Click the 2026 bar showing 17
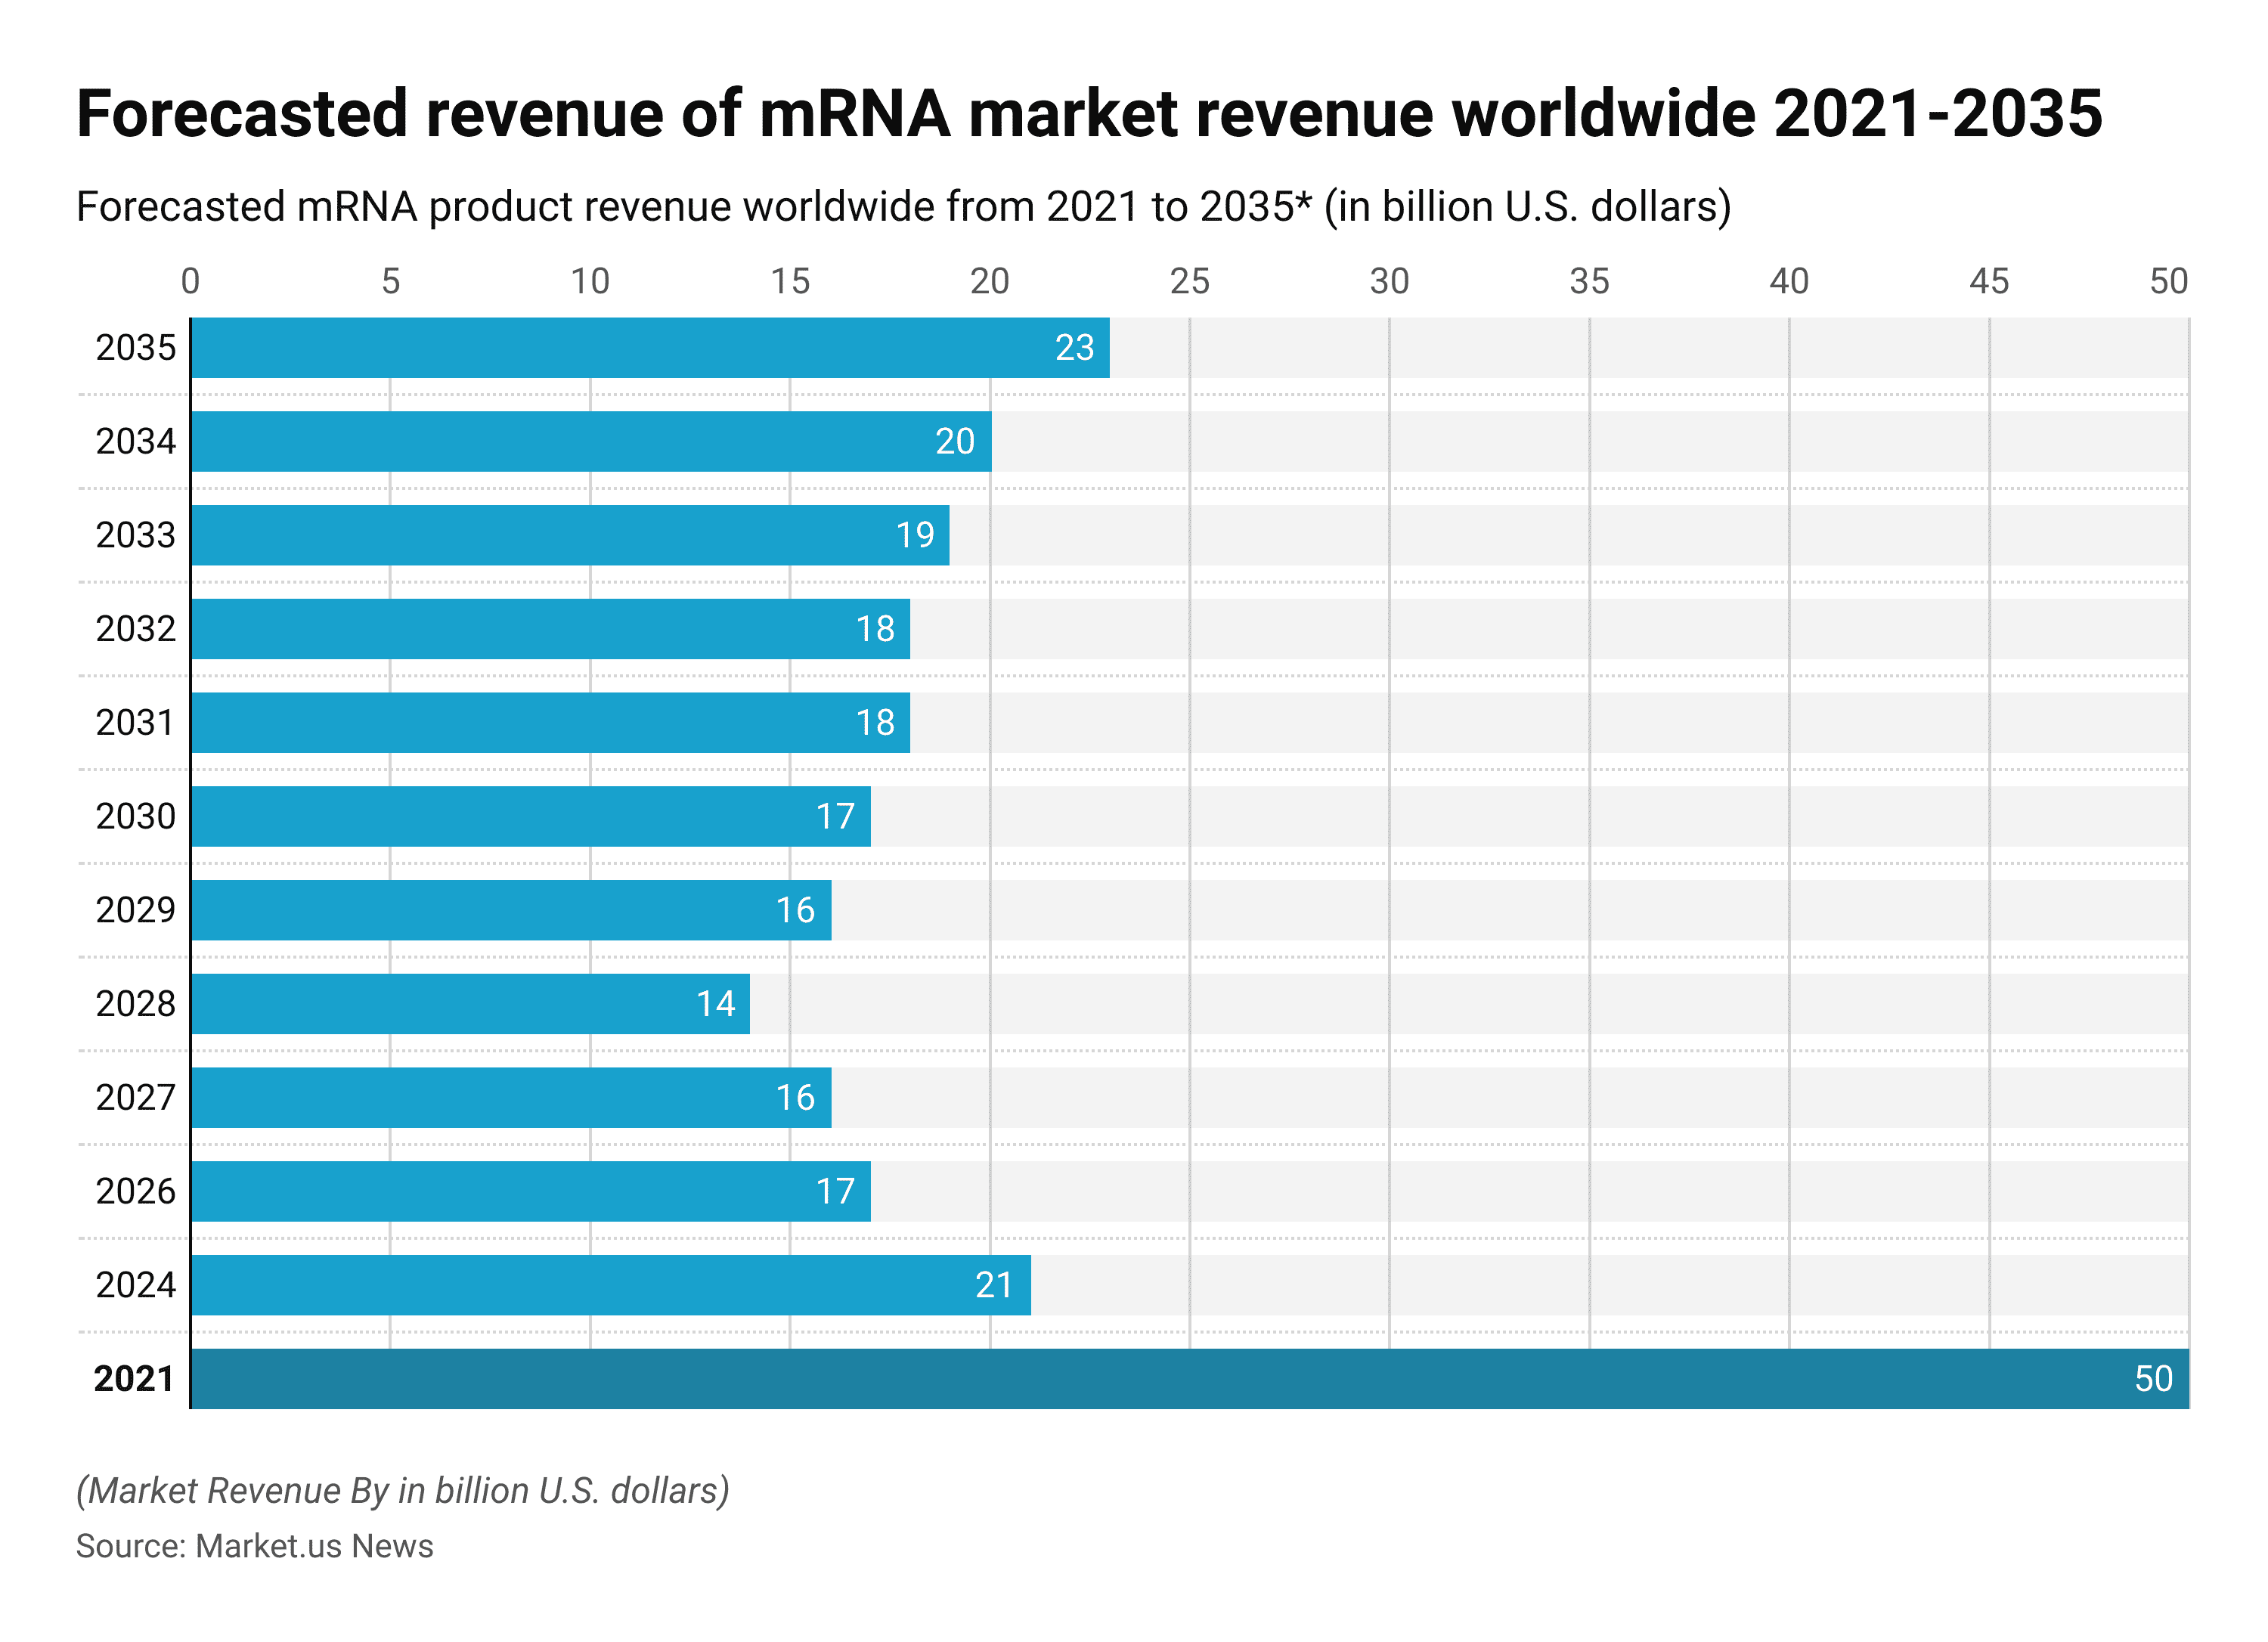2268x1642 pixels. pyautogui.click(x=530, y=1190)
